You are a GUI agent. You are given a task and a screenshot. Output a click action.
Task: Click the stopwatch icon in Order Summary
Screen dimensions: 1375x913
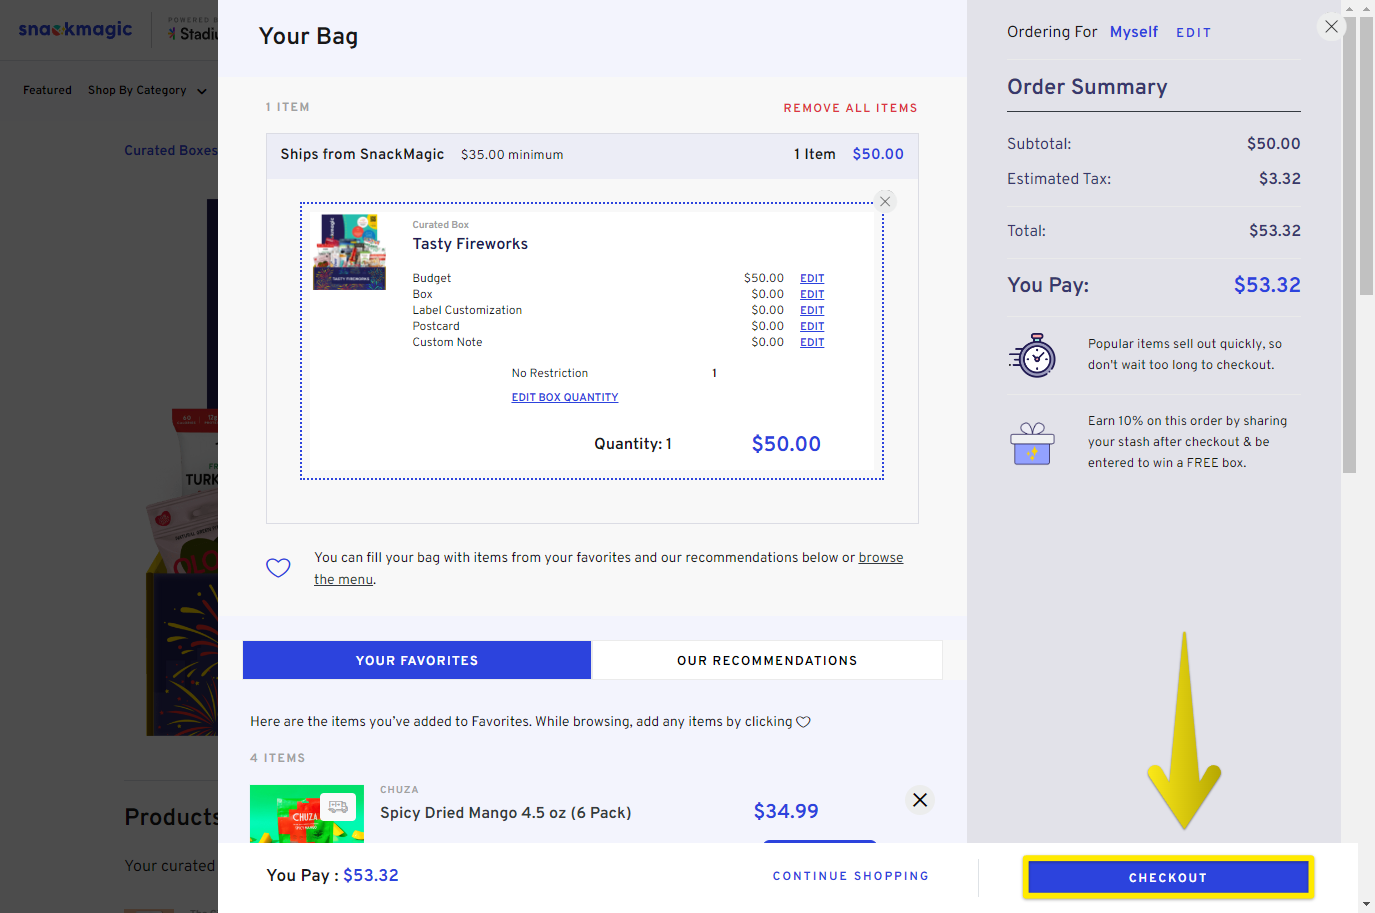1033,355
